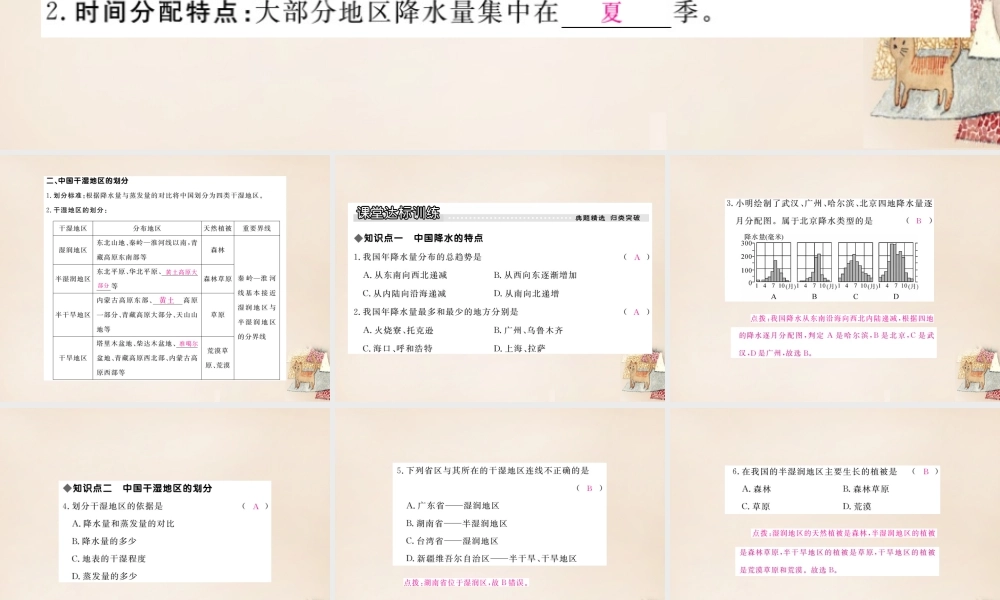Open the slide titled 二、中国干湿地区的划分
1000x600 pixels.
pyautogui.click(x=165, y=278)
